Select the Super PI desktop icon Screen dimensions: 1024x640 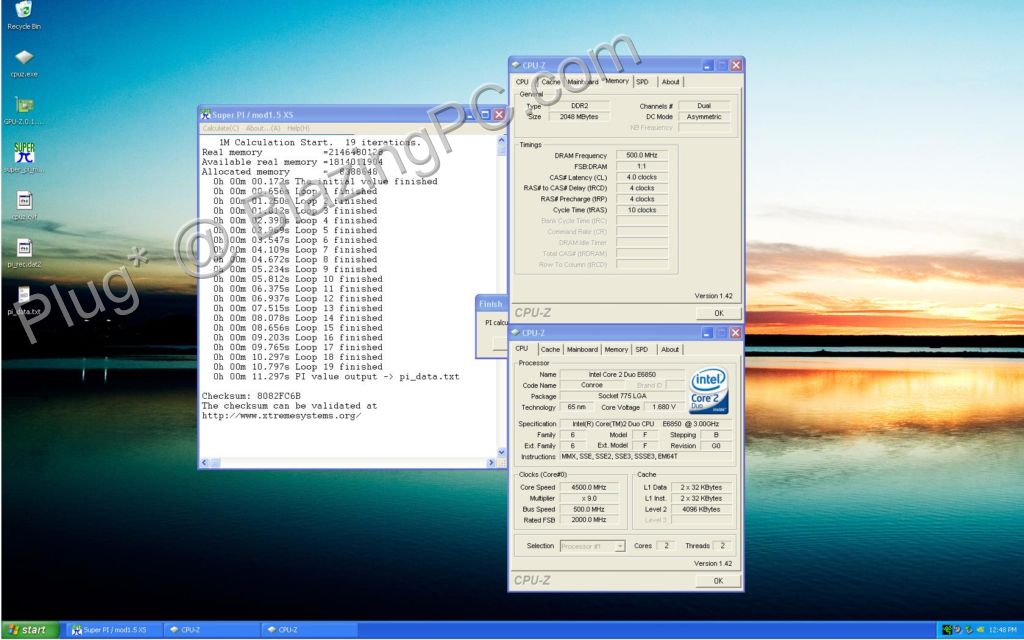point(24,153)
